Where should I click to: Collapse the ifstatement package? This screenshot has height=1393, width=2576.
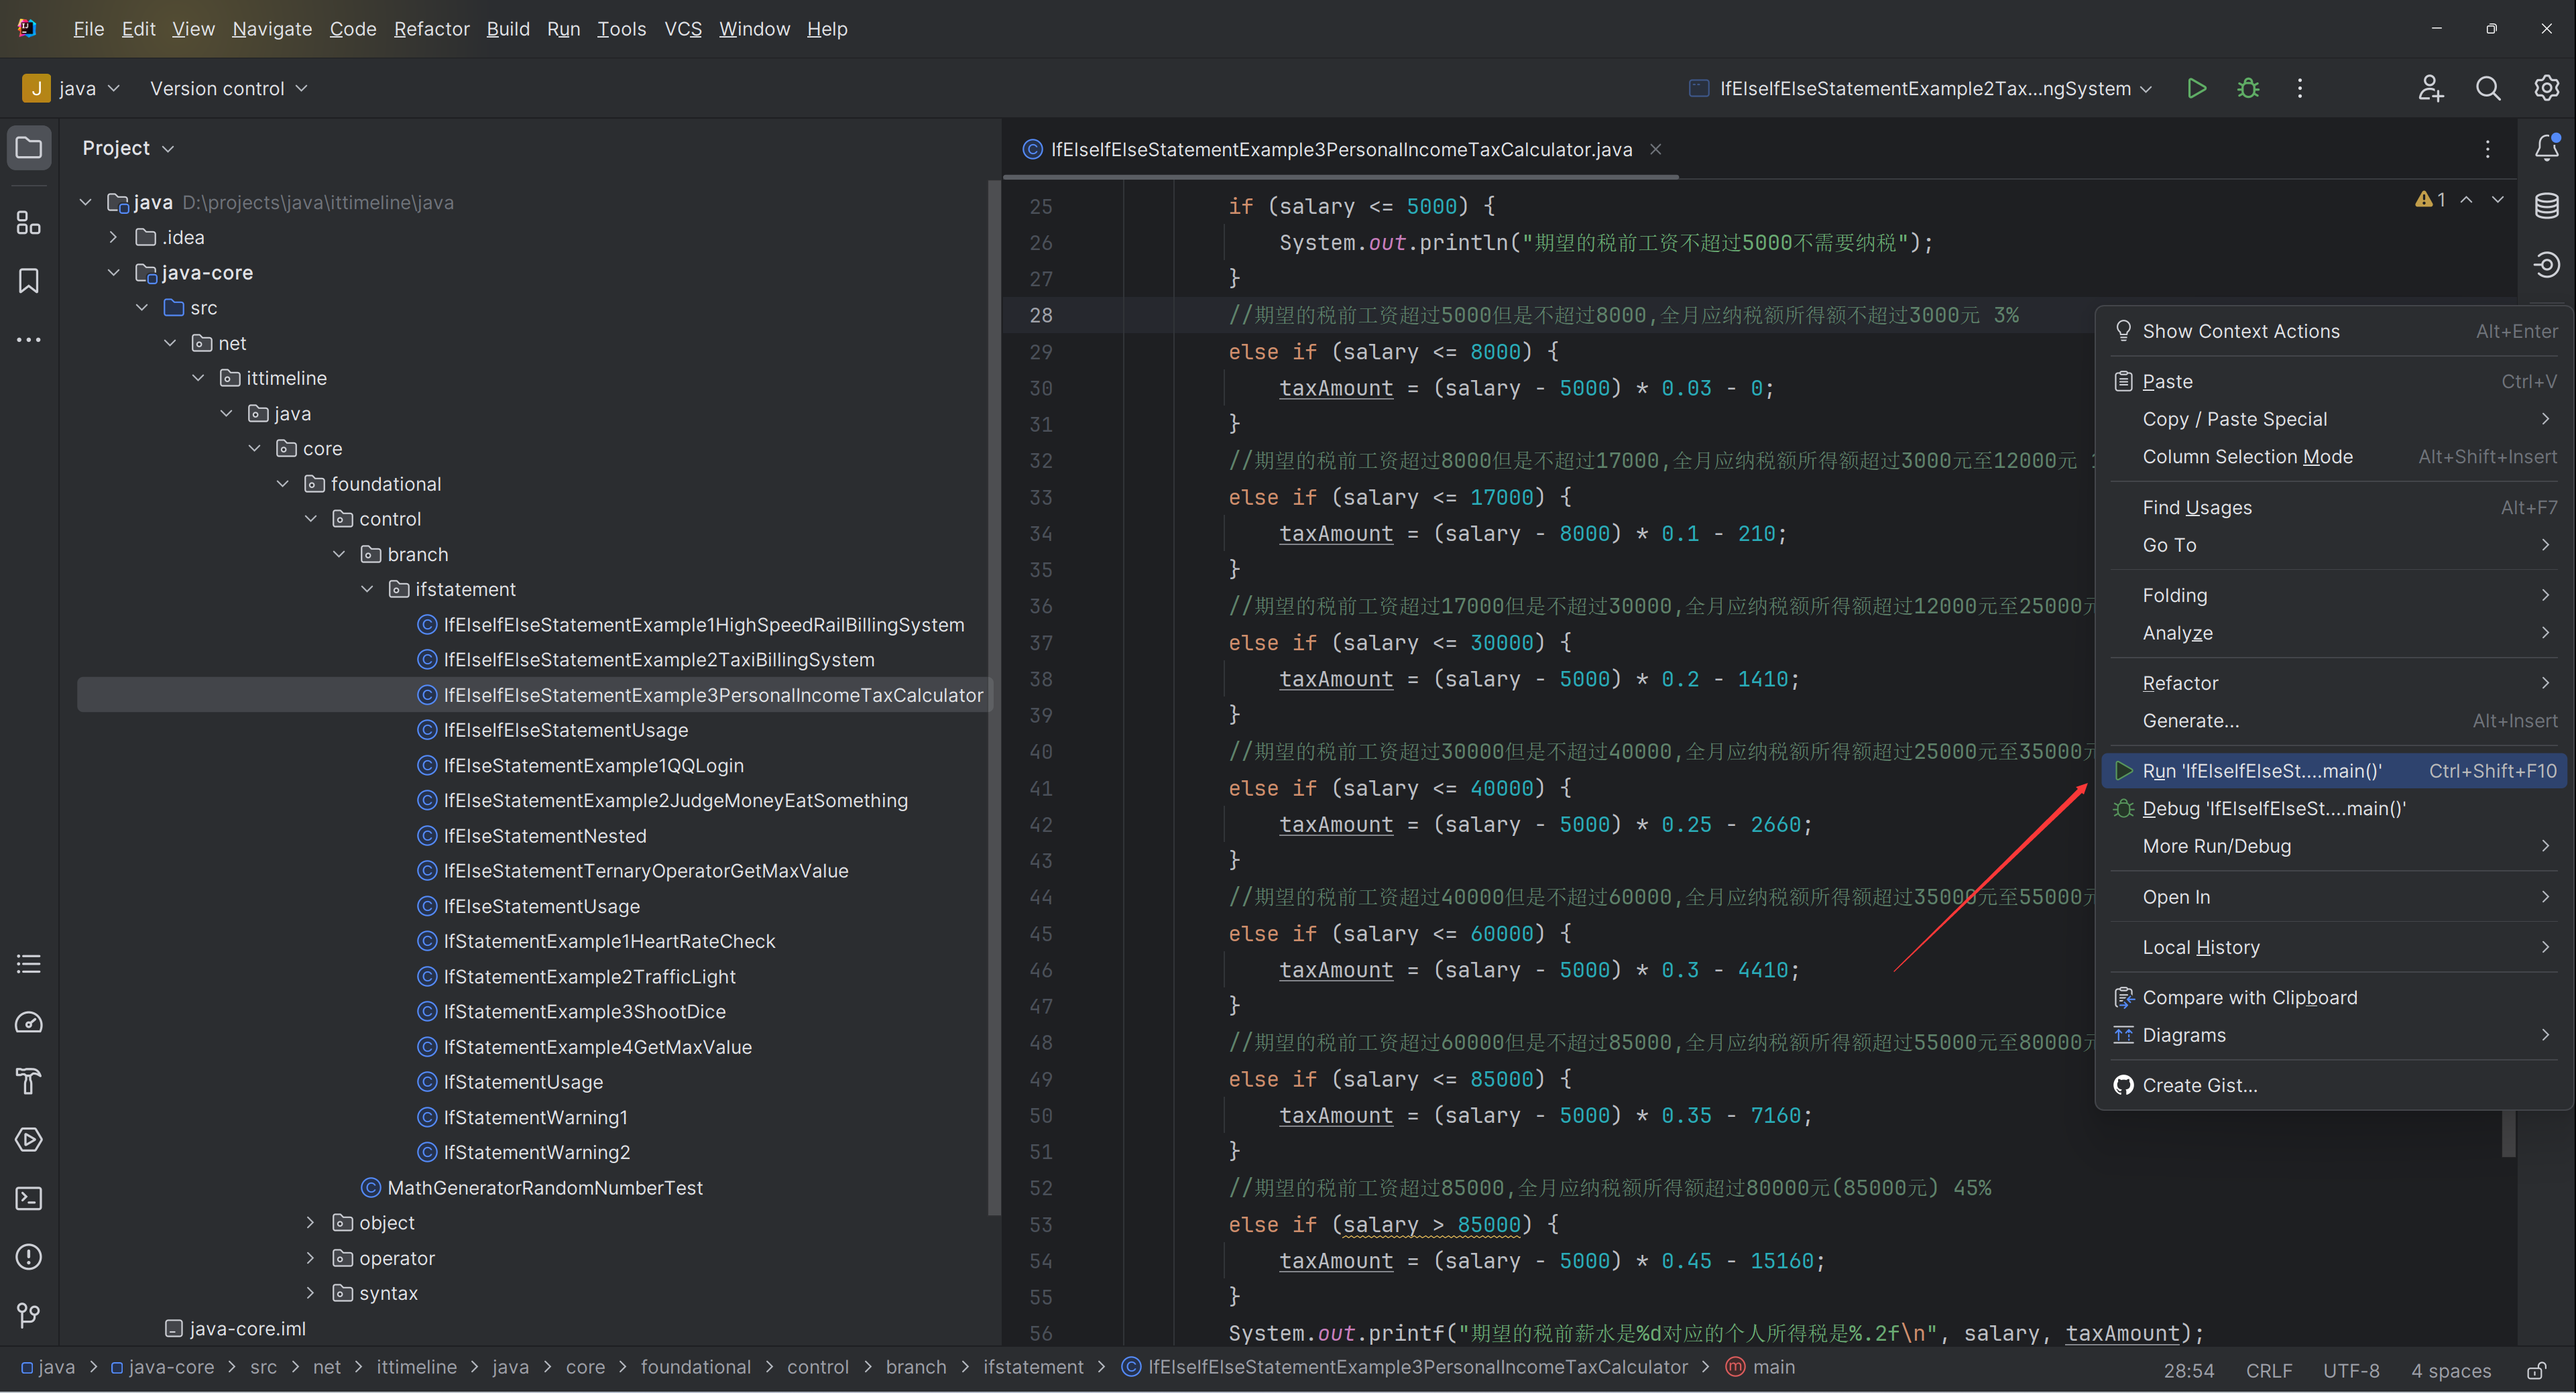point(367,589)
